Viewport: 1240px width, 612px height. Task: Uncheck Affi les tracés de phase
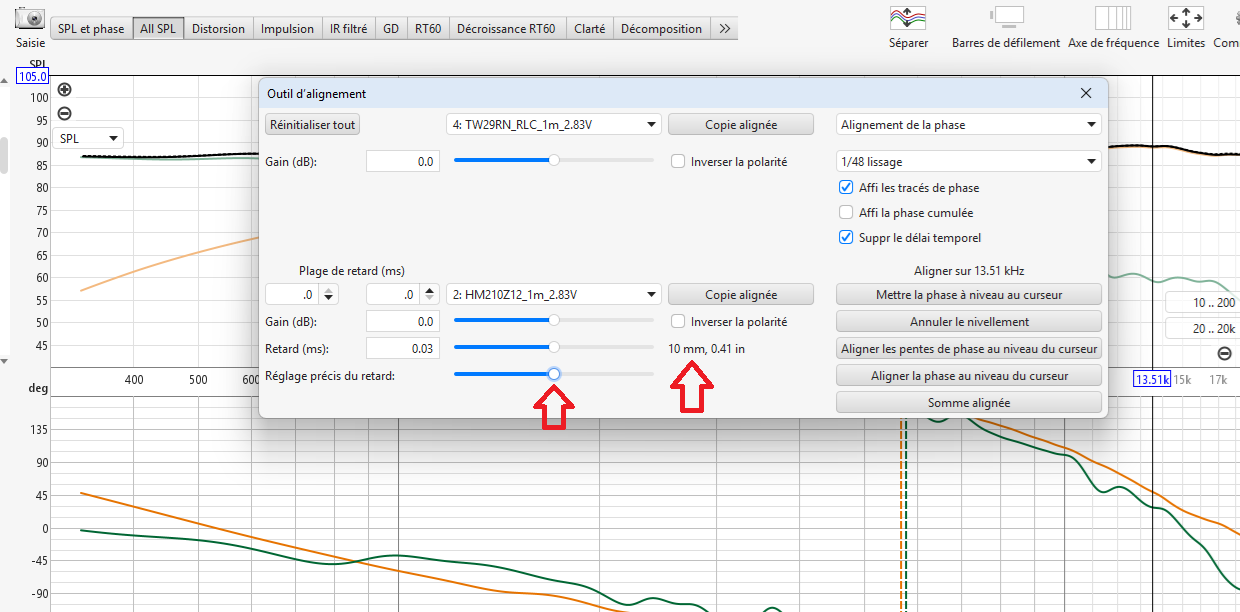846,188
